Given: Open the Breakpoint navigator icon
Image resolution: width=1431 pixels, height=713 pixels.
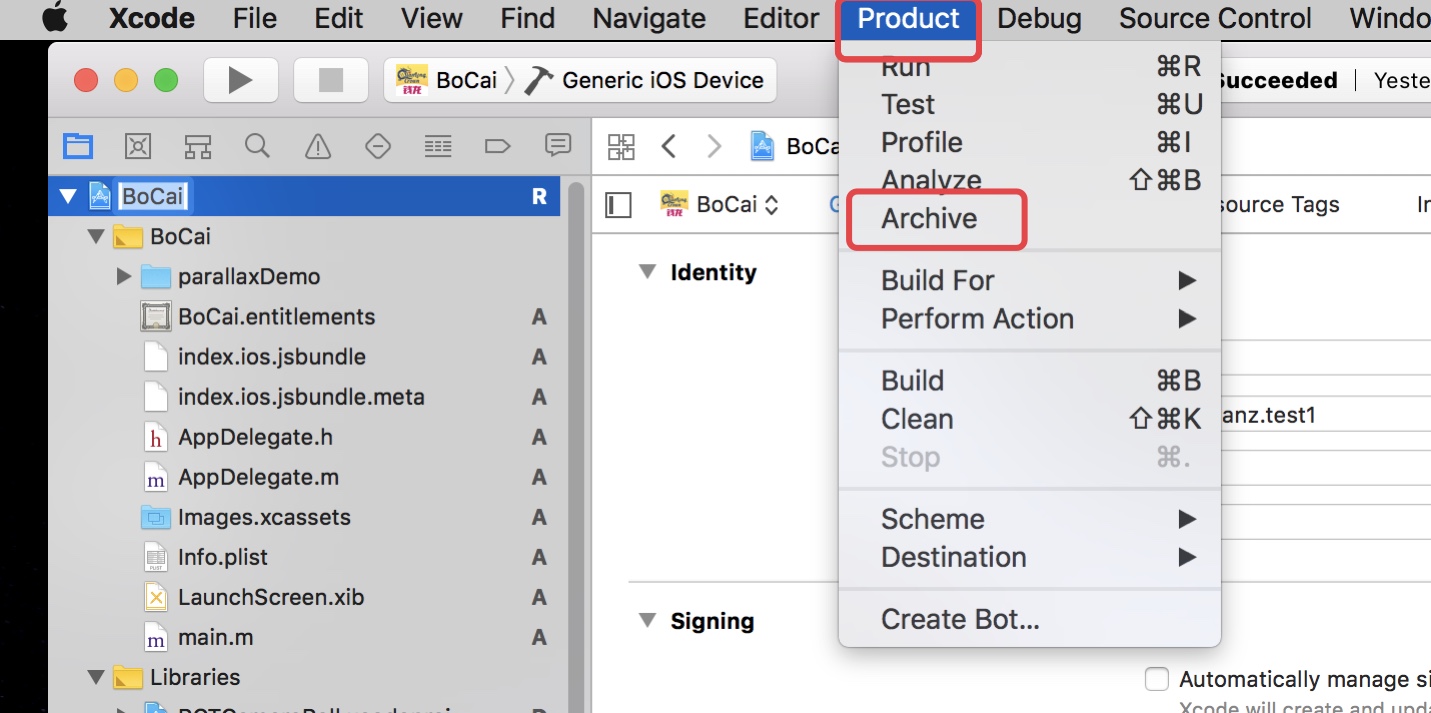Looking at the screenshot, I should tap(497, 147).
